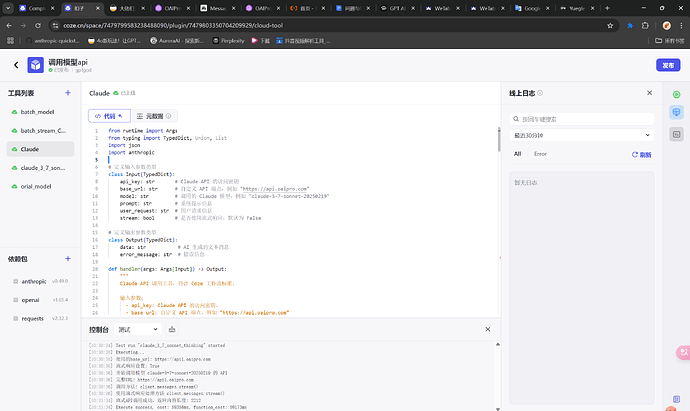Click the blue pinned extension icon
690x411 pixels.
tap(630, 26)
